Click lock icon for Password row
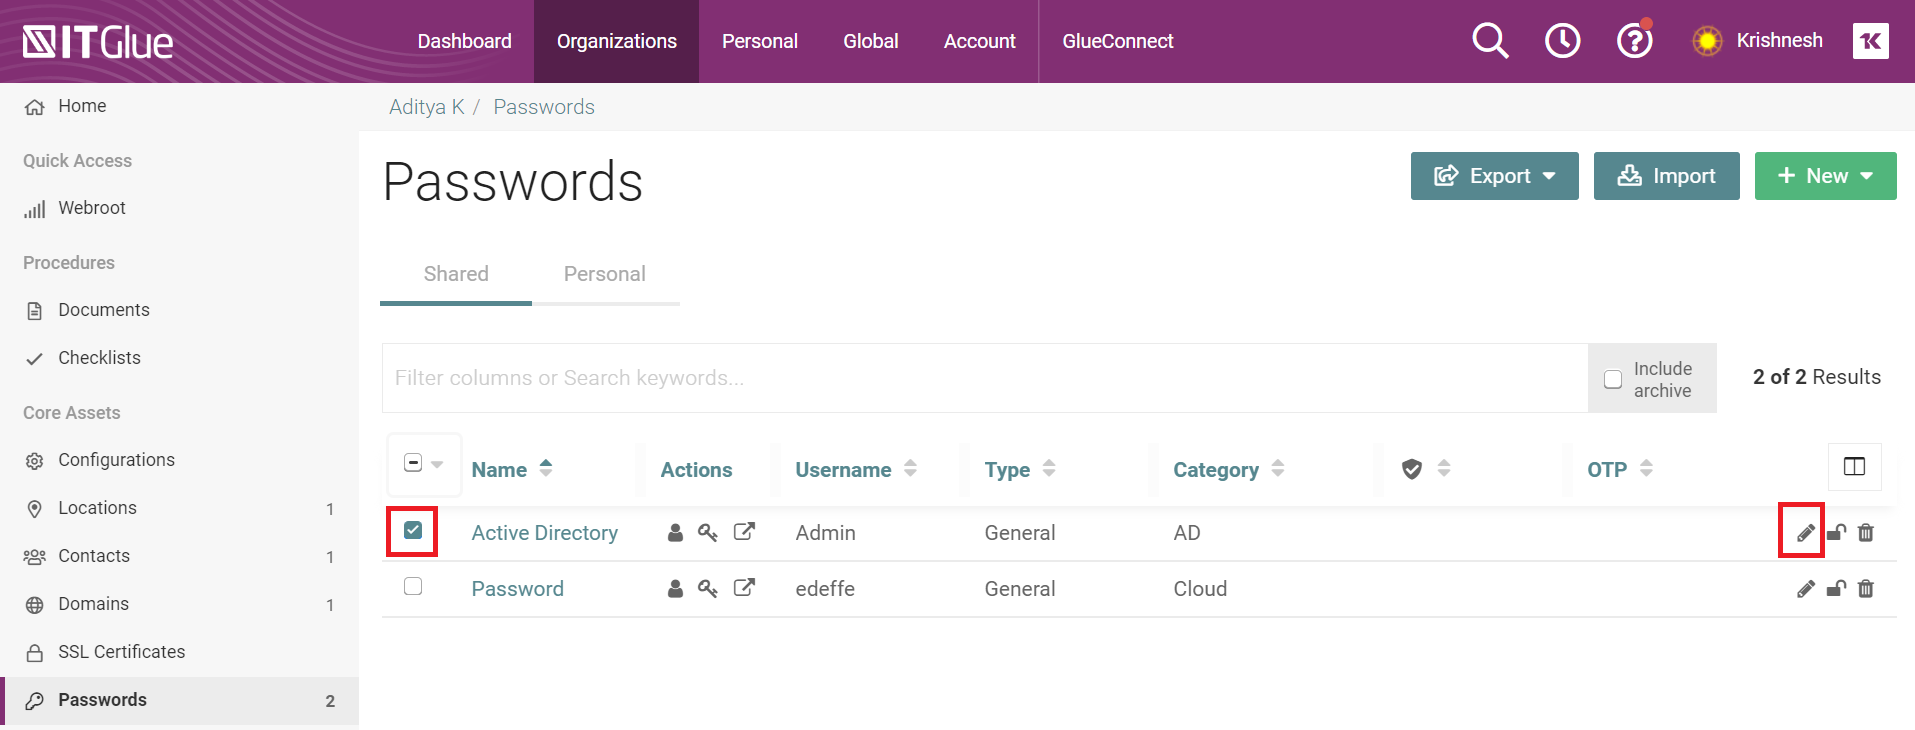The width and height of the screenshot is (1915, 730). [x=1836, y=589]
